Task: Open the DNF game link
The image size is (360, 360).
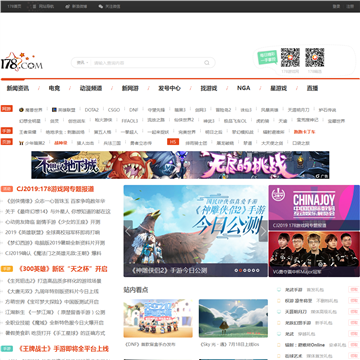Action: pyautogui.click(x=134, y=110)
